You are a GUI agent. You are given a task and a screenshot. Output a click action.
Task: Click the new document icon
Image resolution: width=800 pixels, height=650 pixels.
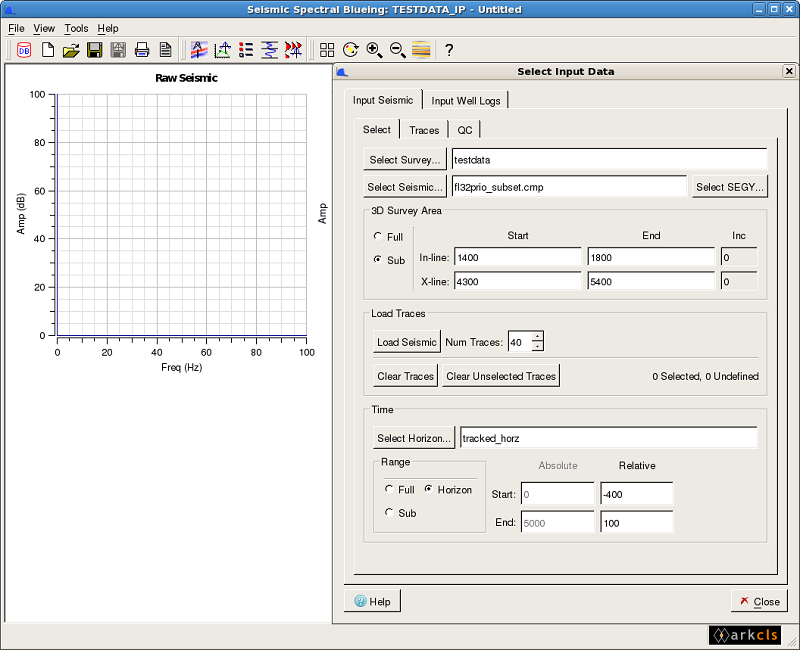click(48, 50)
